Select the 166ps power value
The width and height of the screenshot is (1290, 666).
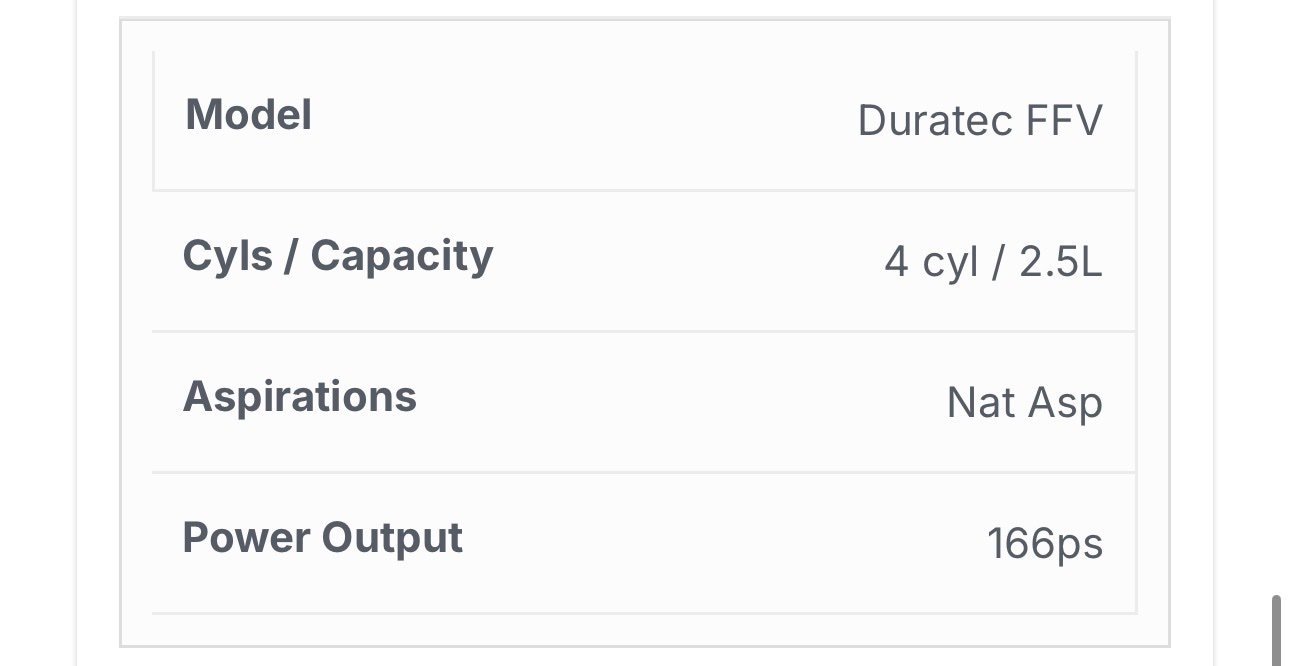1044,544
